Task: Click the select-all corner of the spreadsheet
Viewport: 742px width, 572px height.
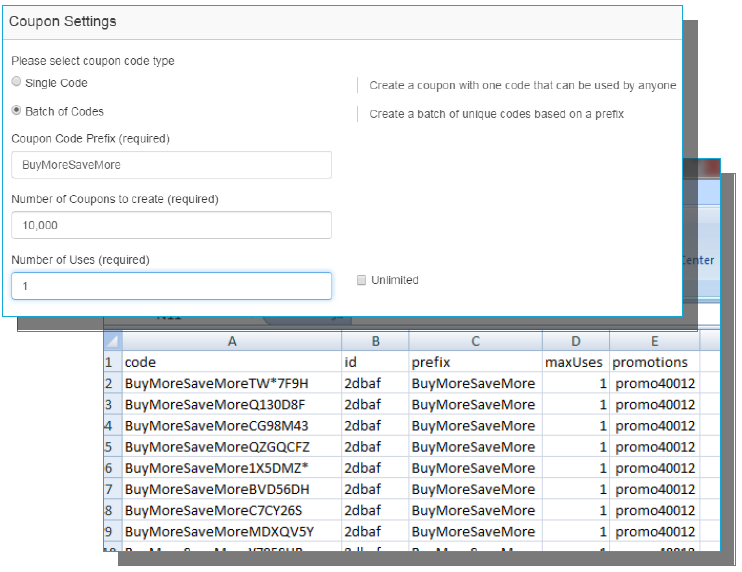Action: coord(113,341)
